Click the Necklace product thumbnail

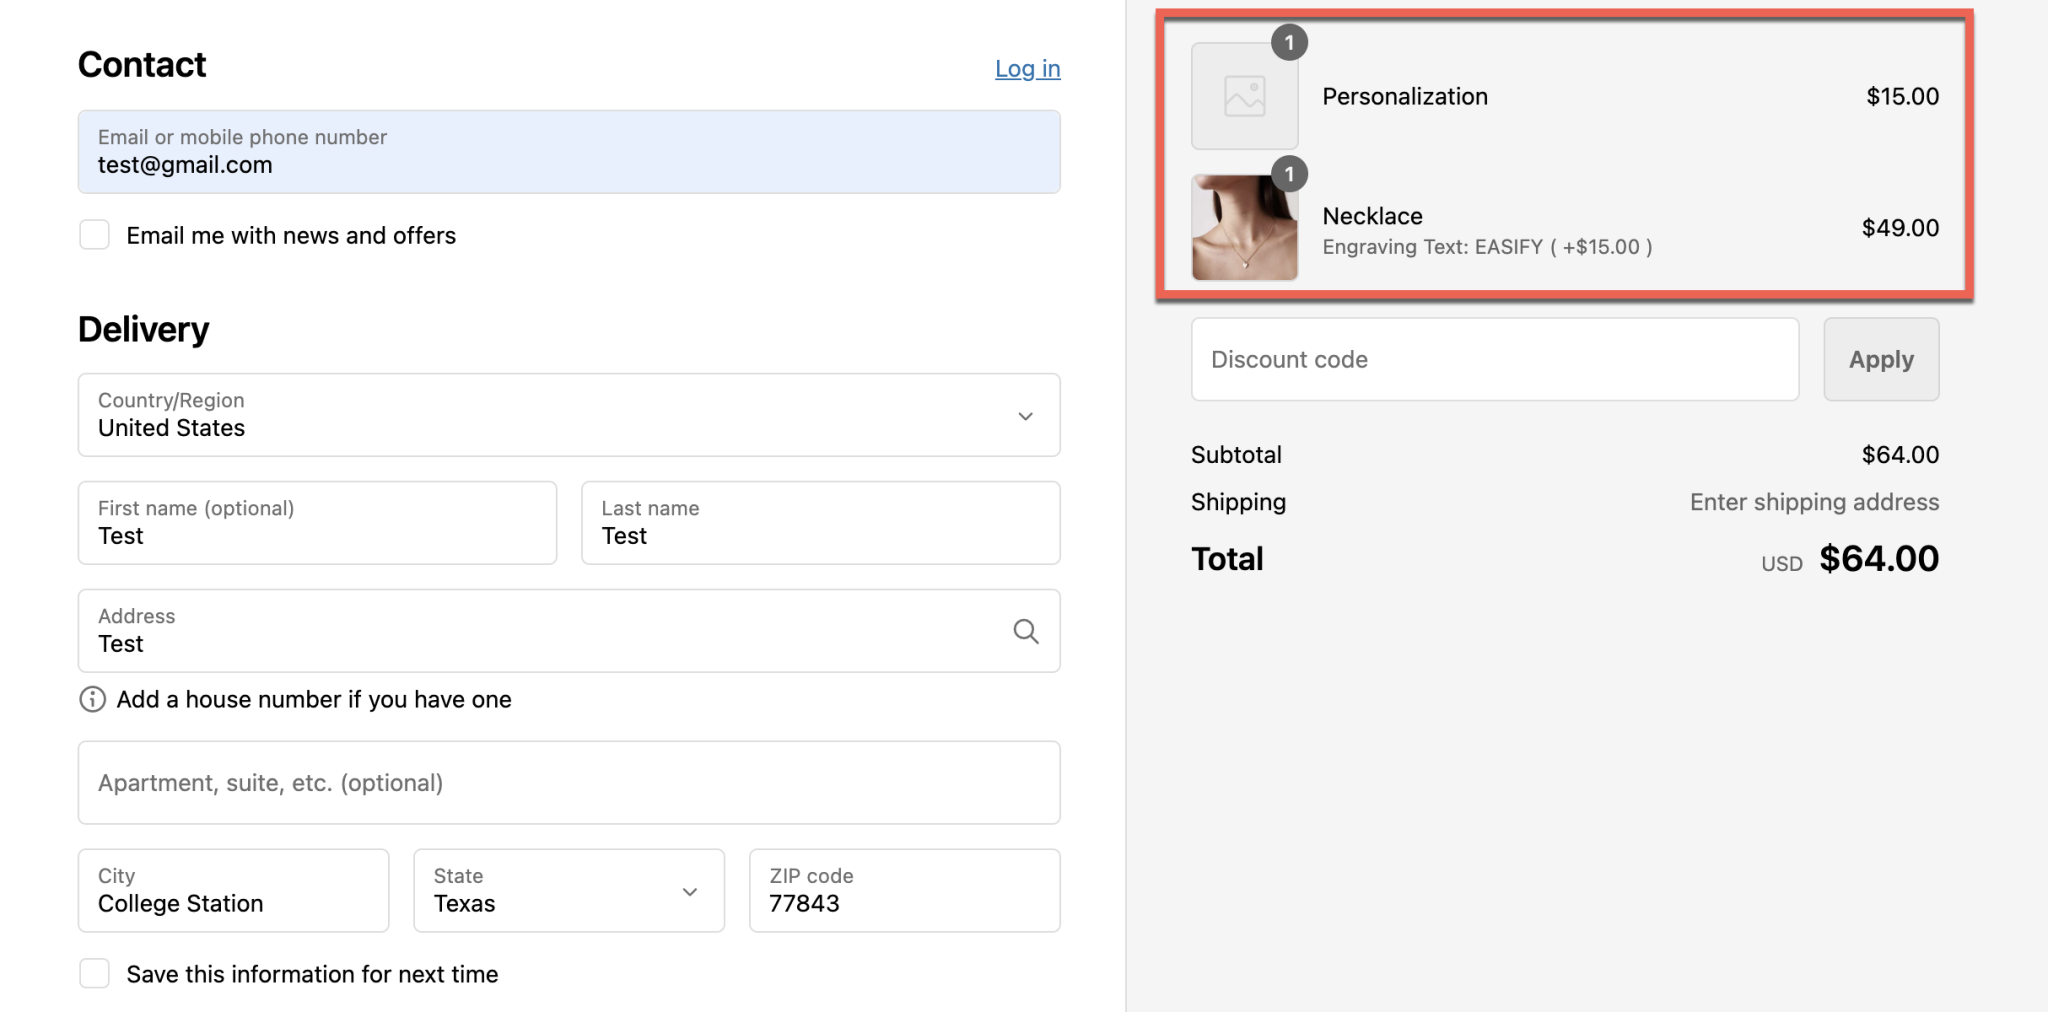click(1244, 227)
